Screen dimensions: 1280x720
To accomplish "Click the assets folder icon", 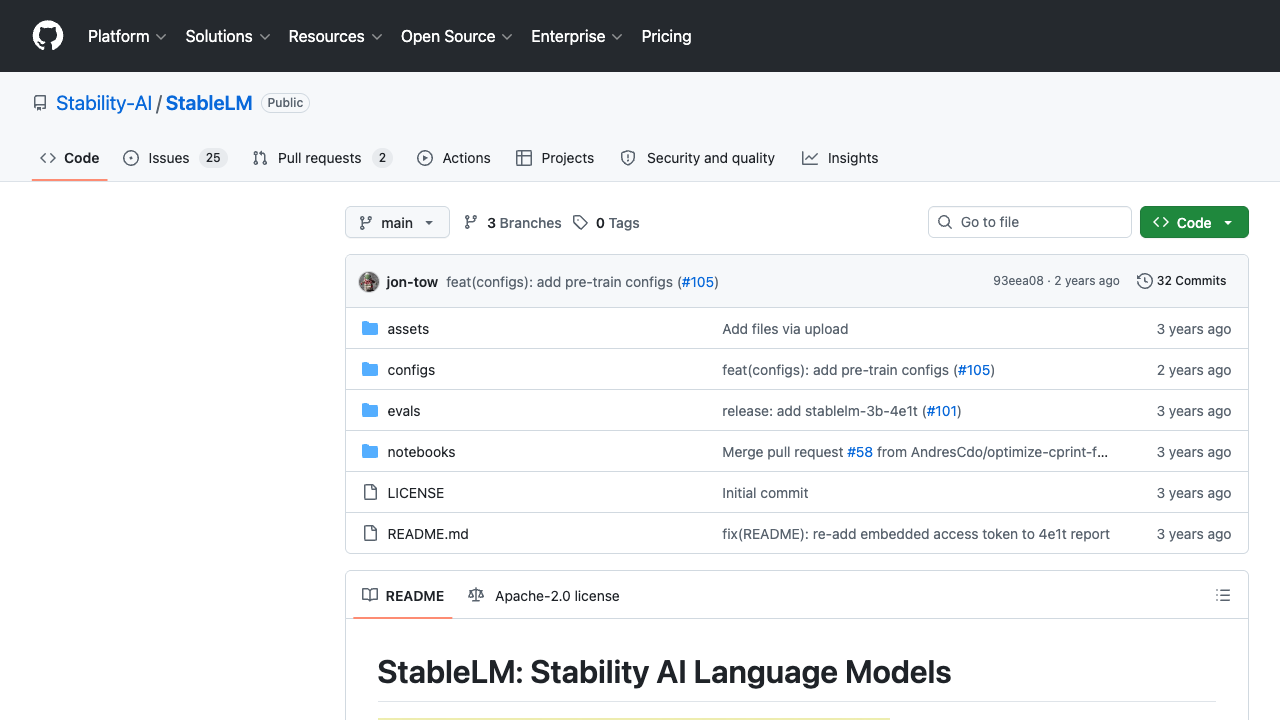I will pos(370,329).
